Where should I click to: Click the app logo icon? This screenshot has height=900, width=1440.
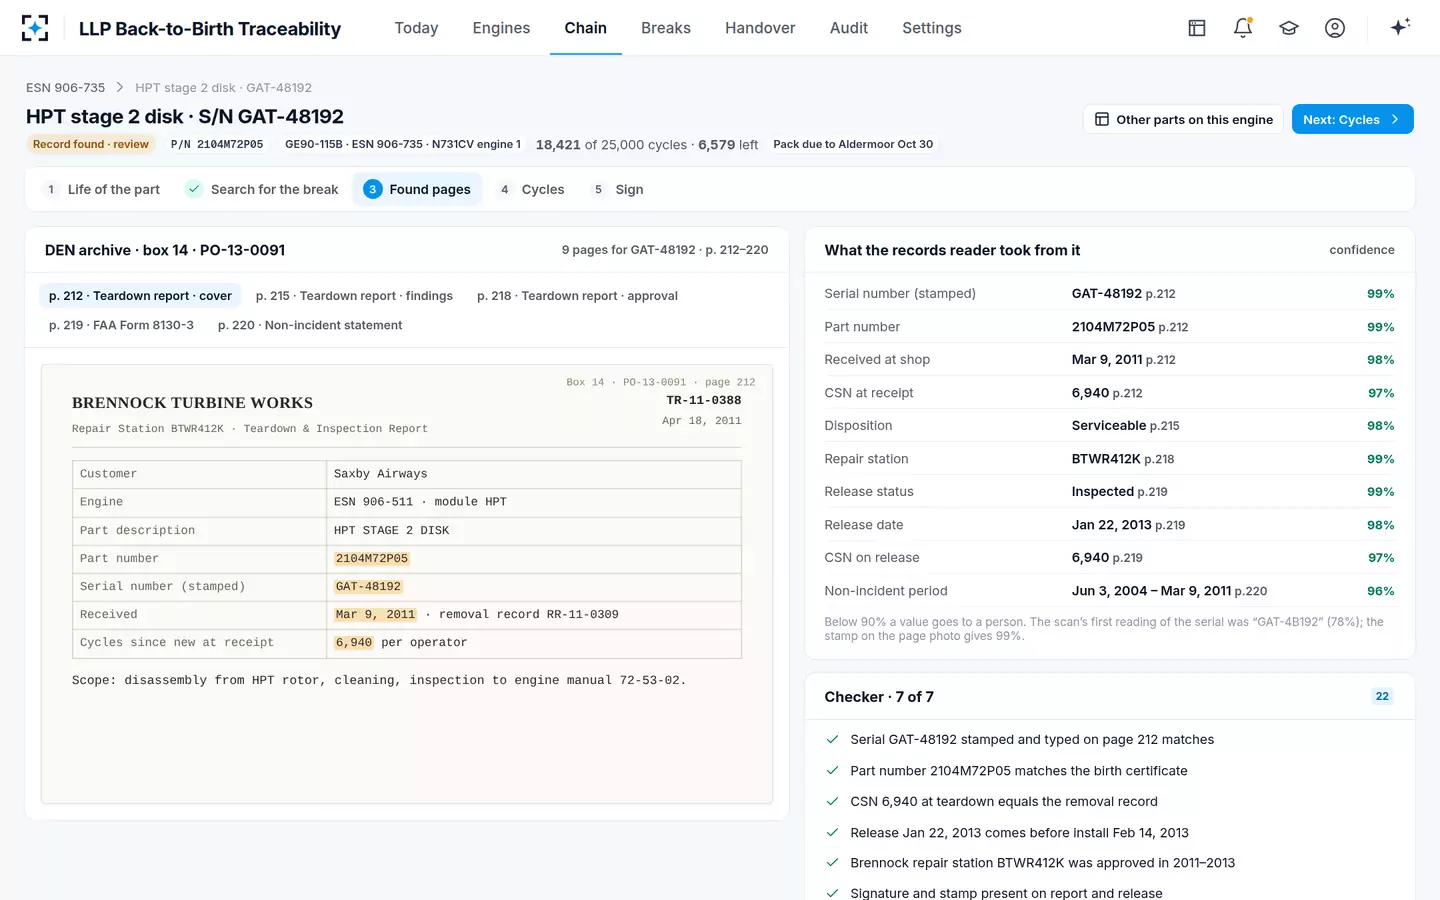click(x=35, y=28)
